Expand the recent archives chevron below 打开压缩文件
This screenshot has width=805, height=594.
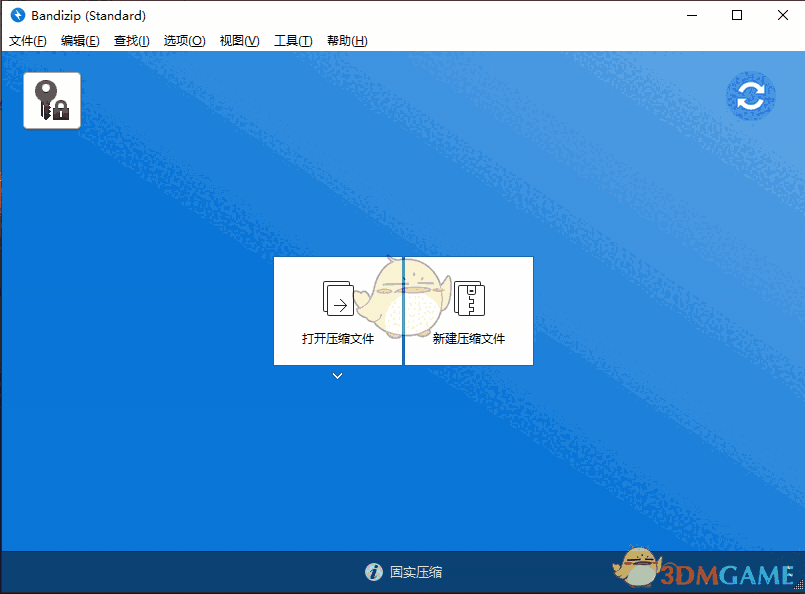pos(337,375)
